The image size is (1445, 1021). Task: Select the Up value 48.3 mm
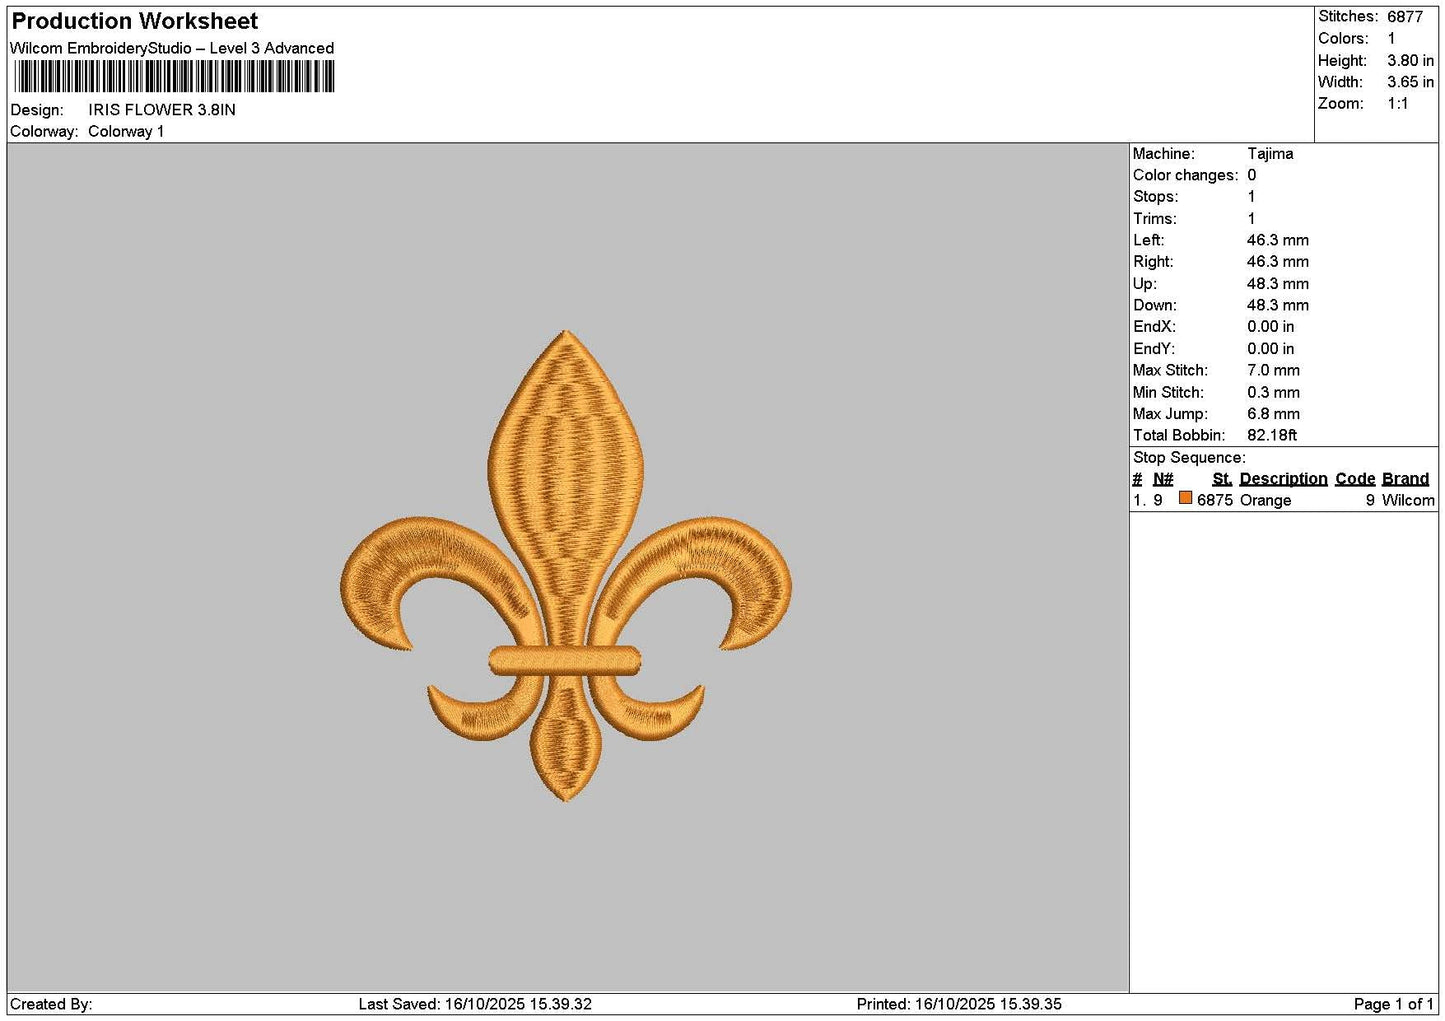click(x=1278, y=284)
